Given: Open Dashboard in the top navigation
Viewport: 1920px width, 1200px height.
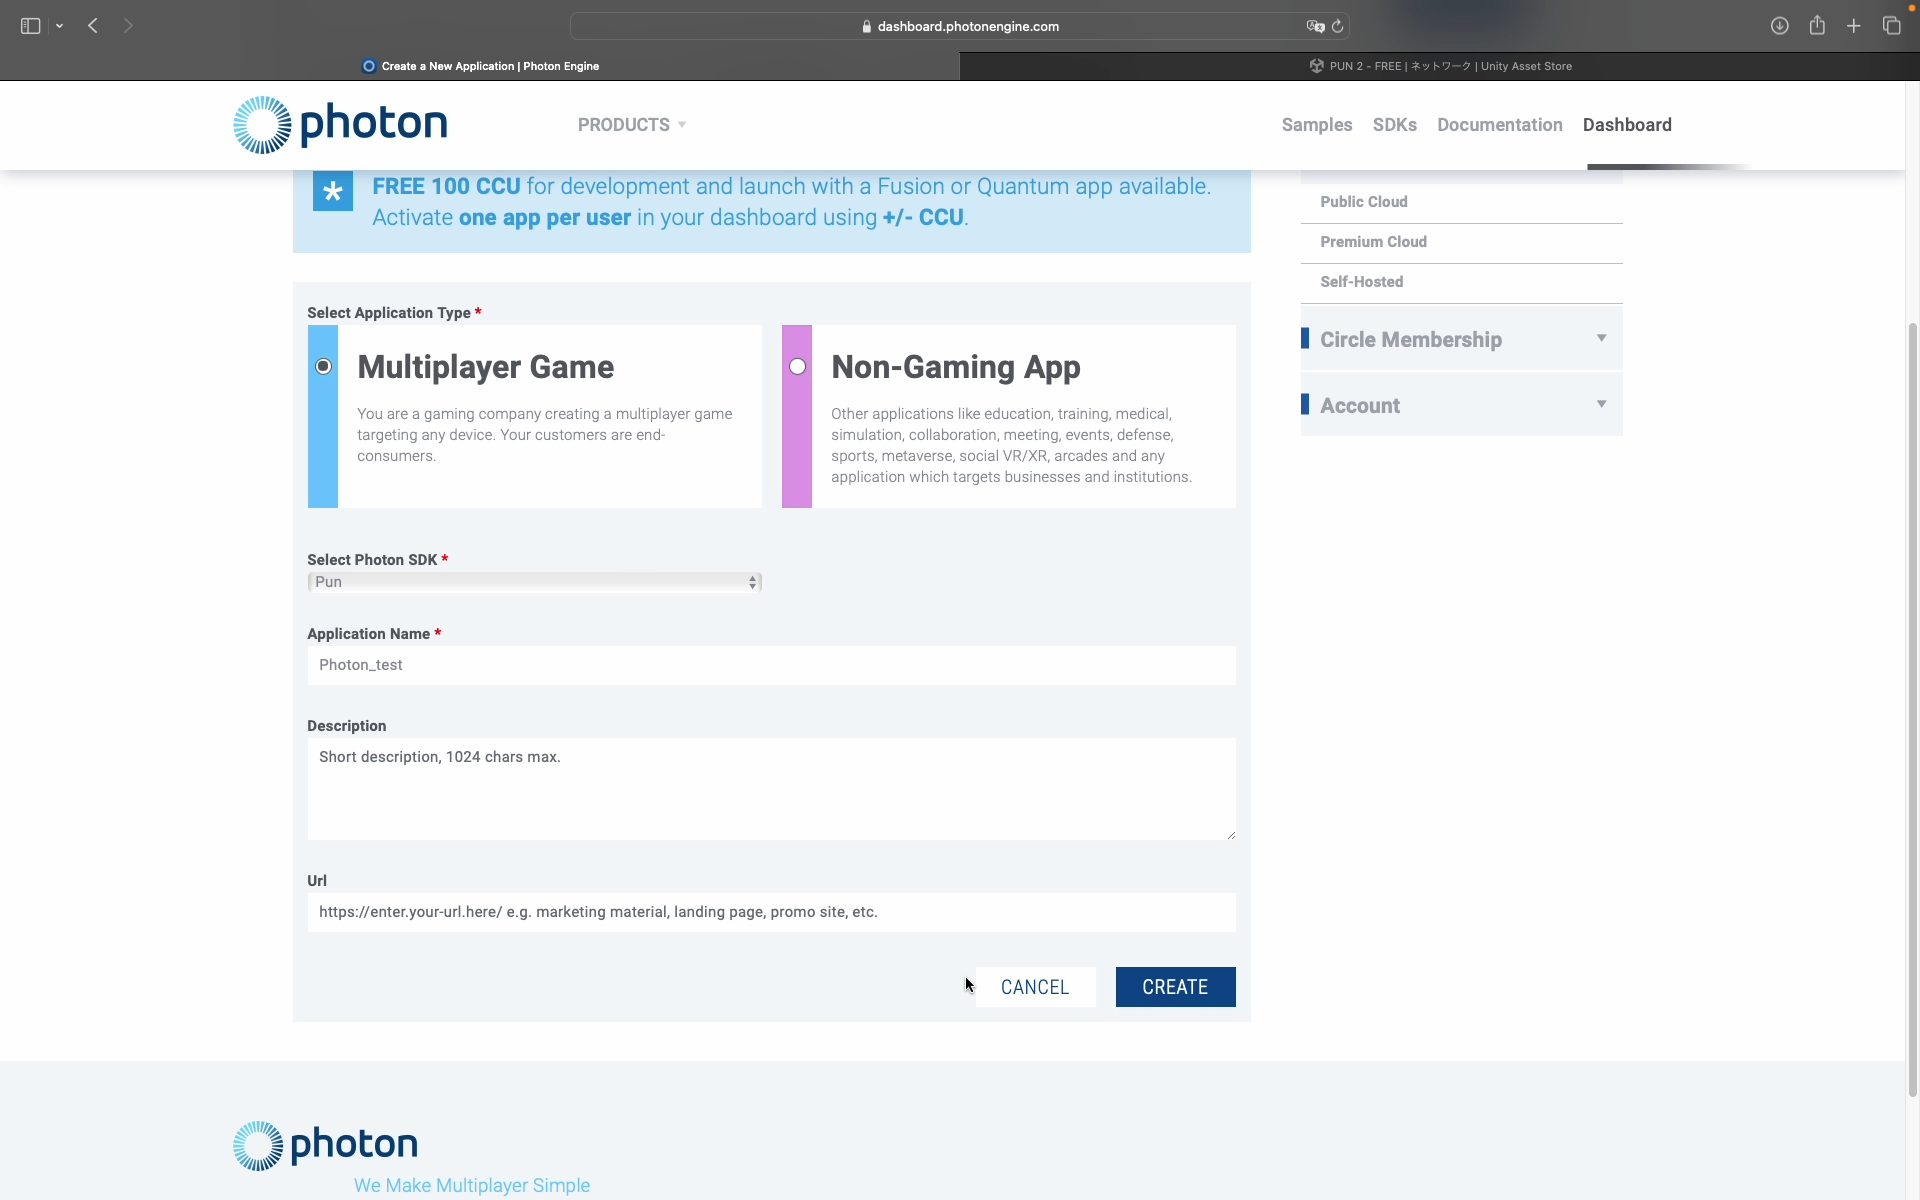Looking at the screenshot, I should click(x=1627, y=125).
